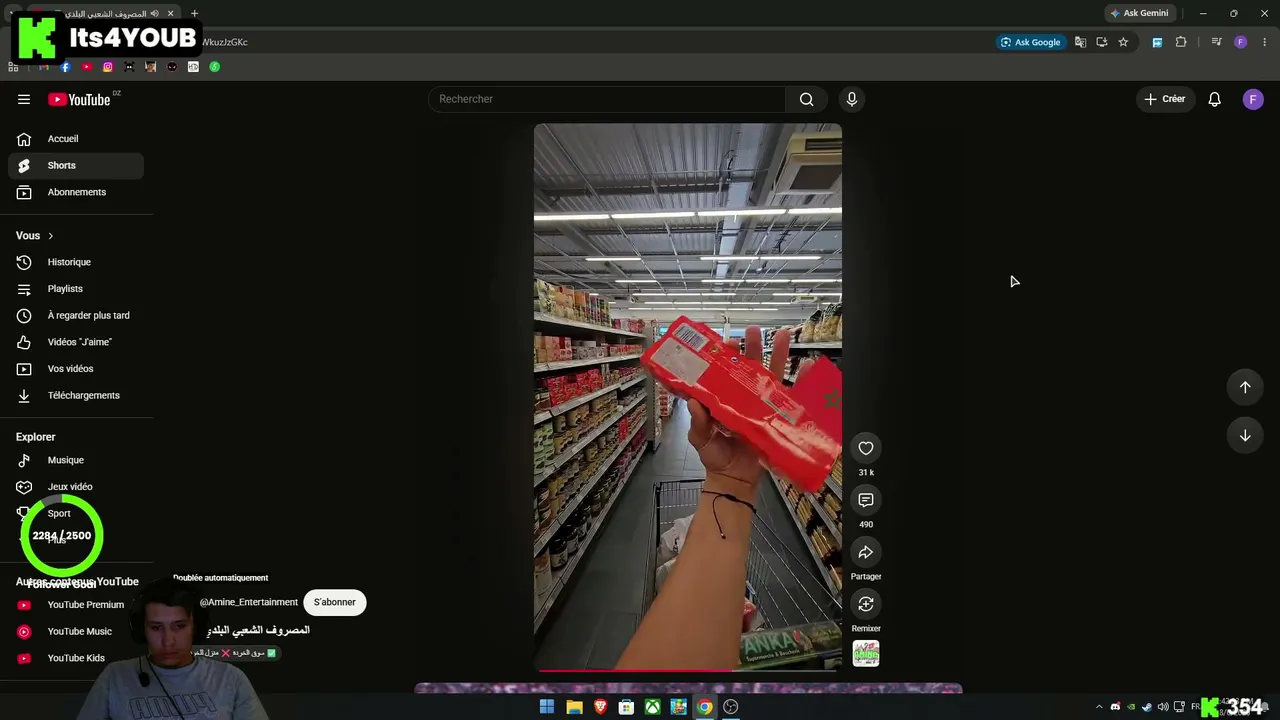Open a new browser tab
The width and height of the screenshot is (1280, 720).
pos(194,13)
